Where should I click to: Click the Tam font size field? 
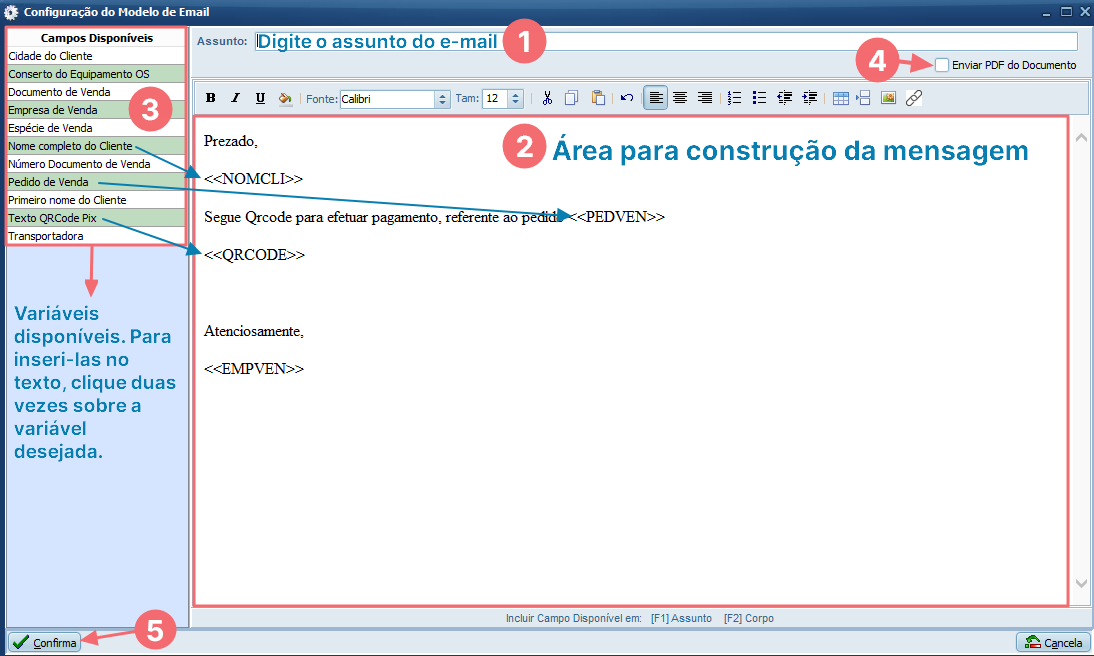(495, 99)
